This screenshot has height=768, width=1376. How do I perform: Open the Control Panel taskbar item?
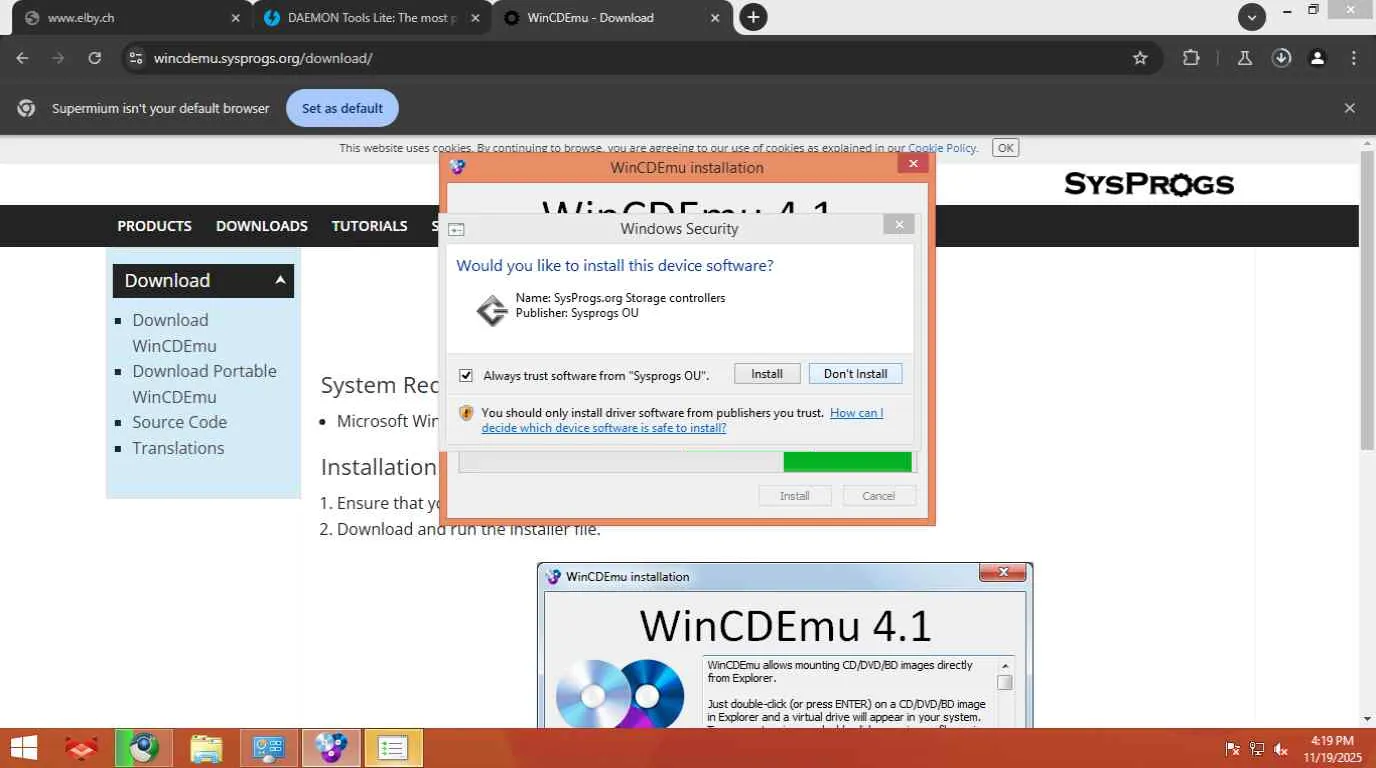[268, 748]
